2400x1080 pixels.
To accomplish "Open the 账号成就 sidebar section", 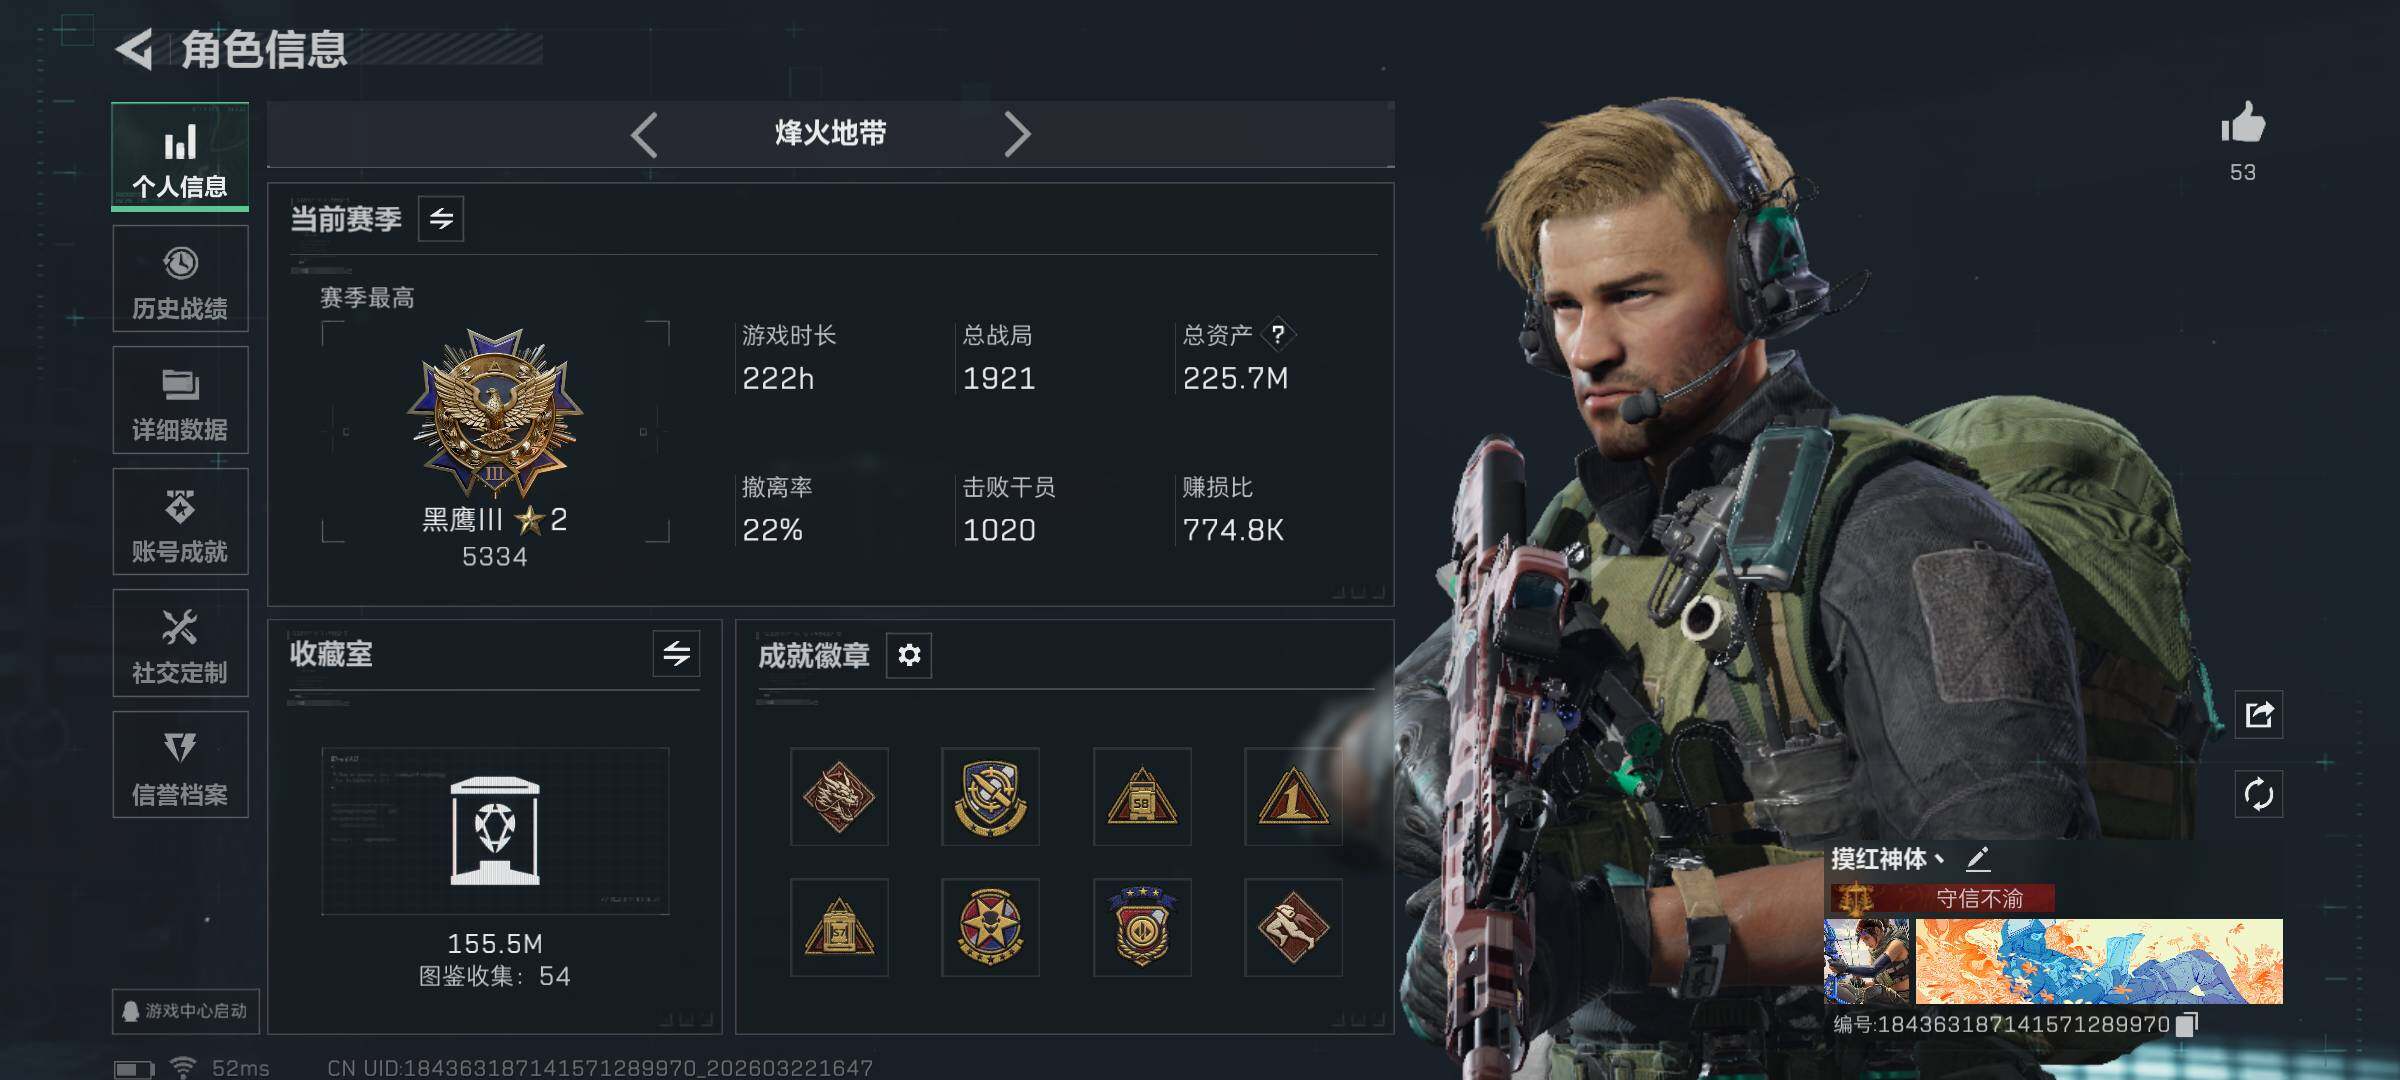I will tap(180, 522).
